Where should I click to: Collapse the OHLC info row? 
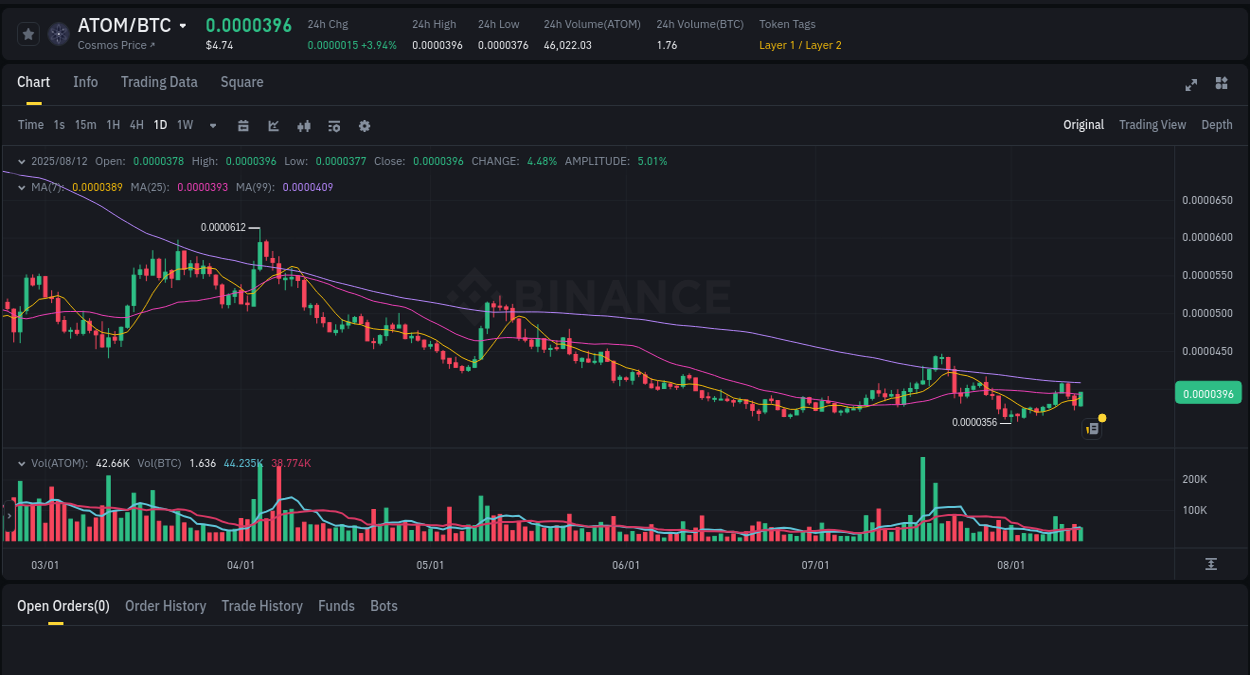click(21, 161)
